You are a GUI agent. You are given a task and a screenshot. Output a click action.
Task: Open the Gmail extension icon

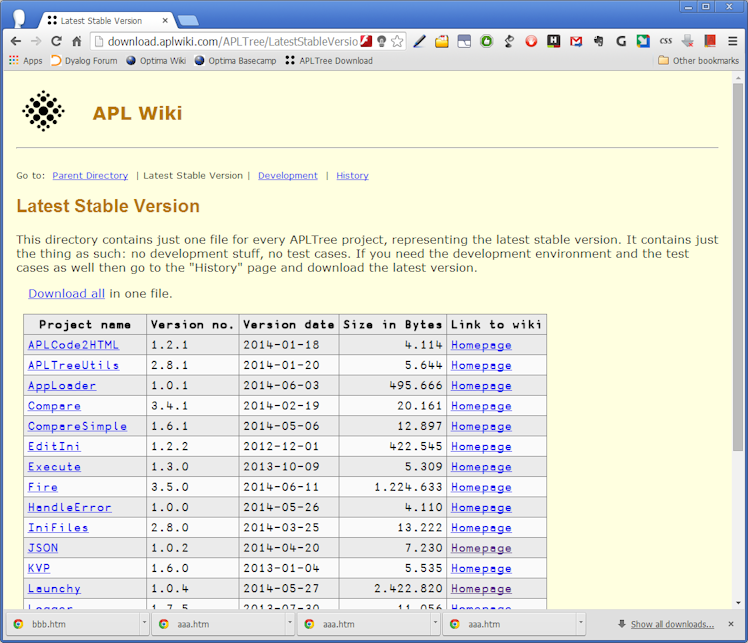576,41
